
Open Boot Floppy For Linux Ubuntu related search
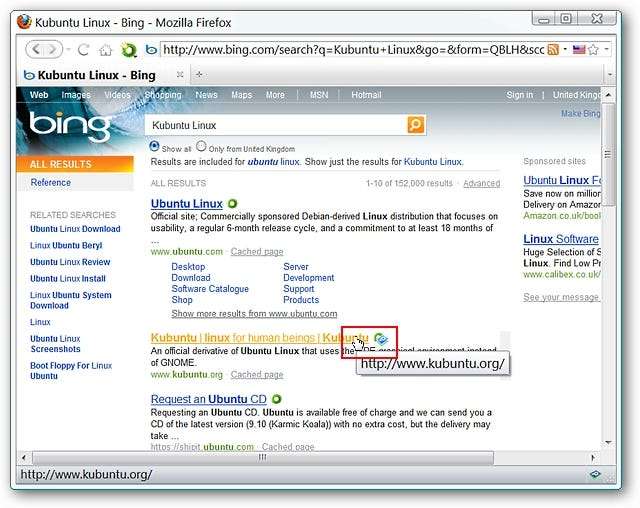point(71,370)
